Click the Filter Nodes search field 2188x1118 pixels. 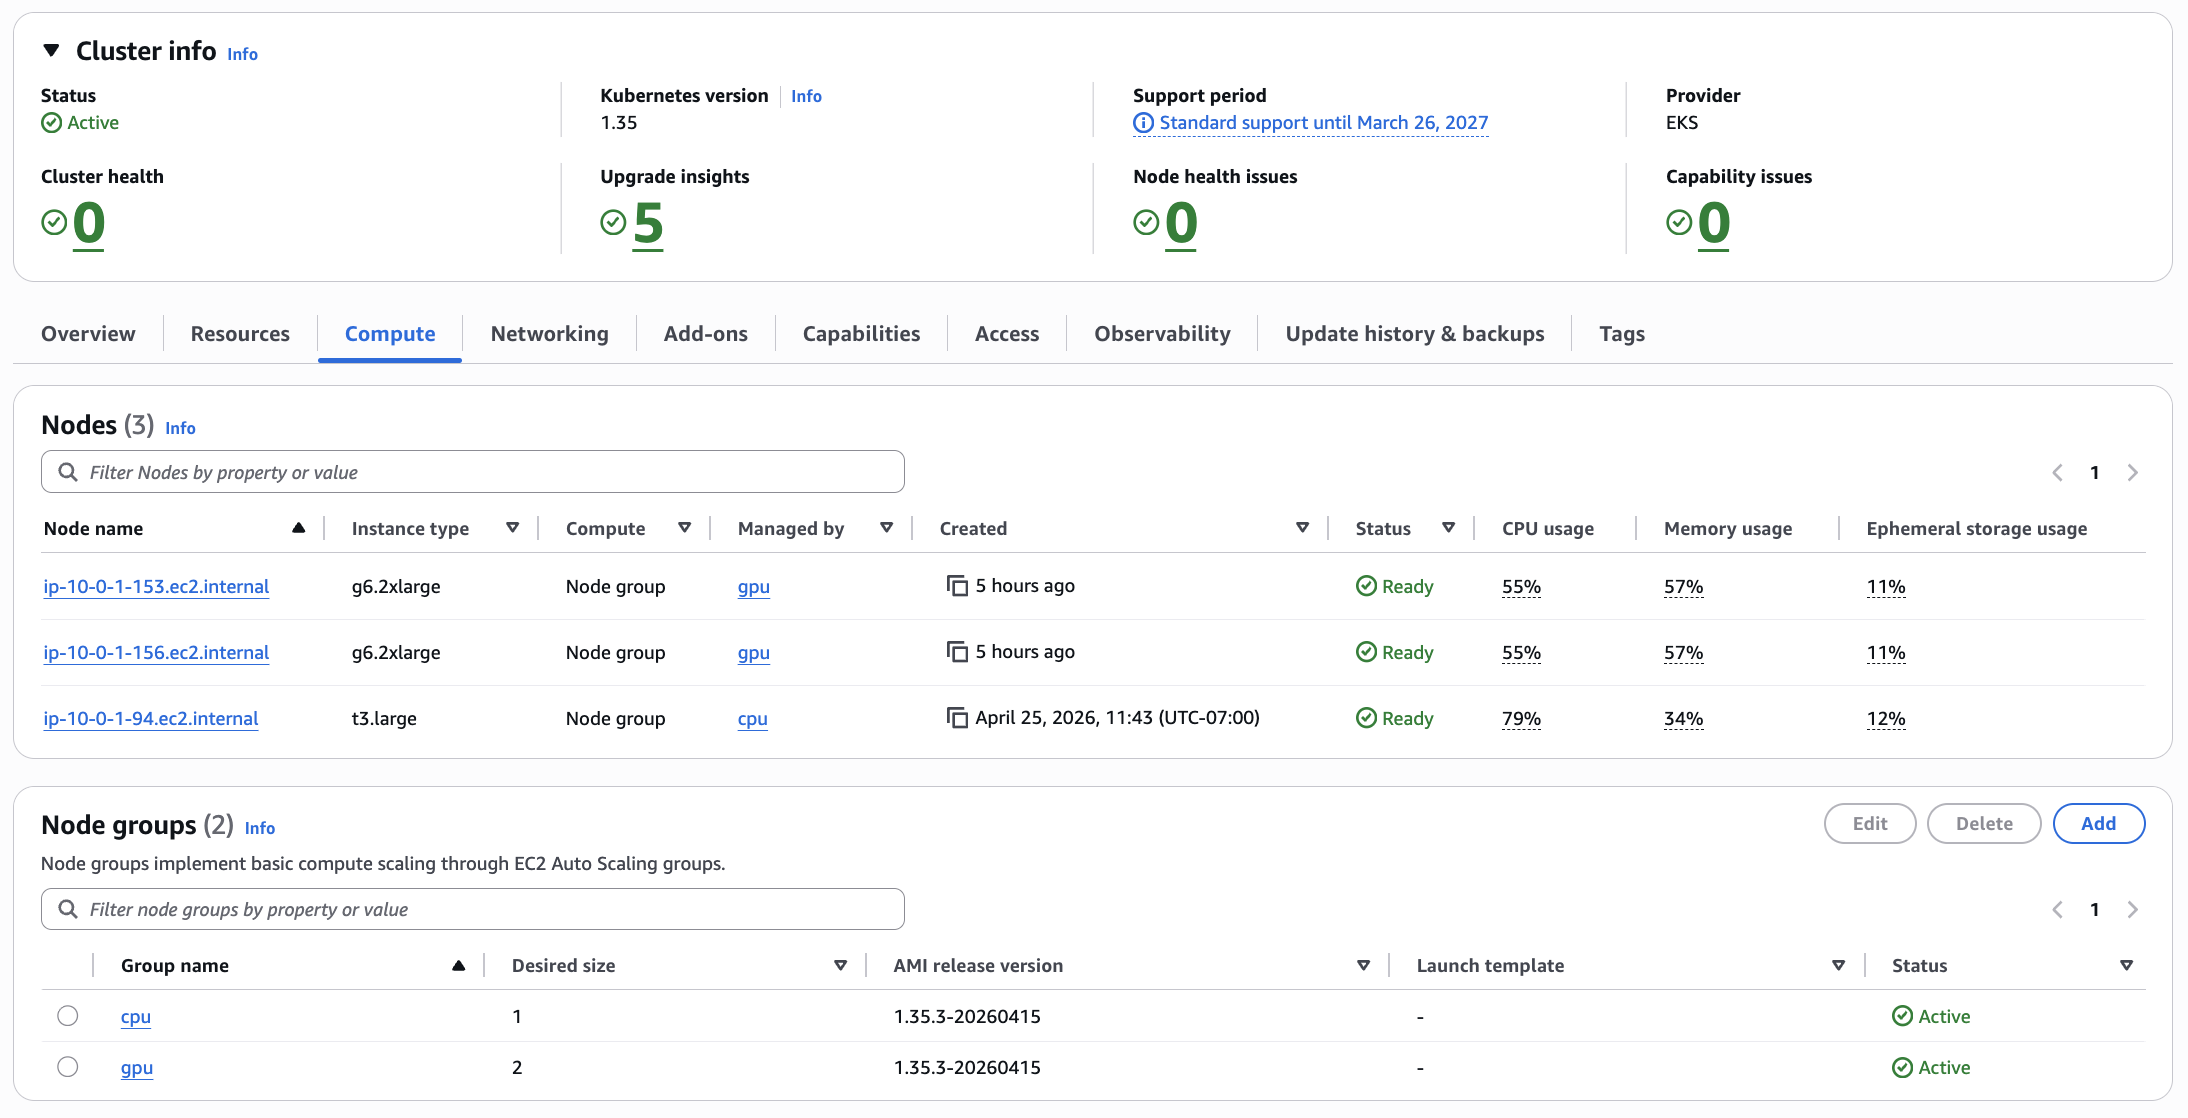point(472,472)
